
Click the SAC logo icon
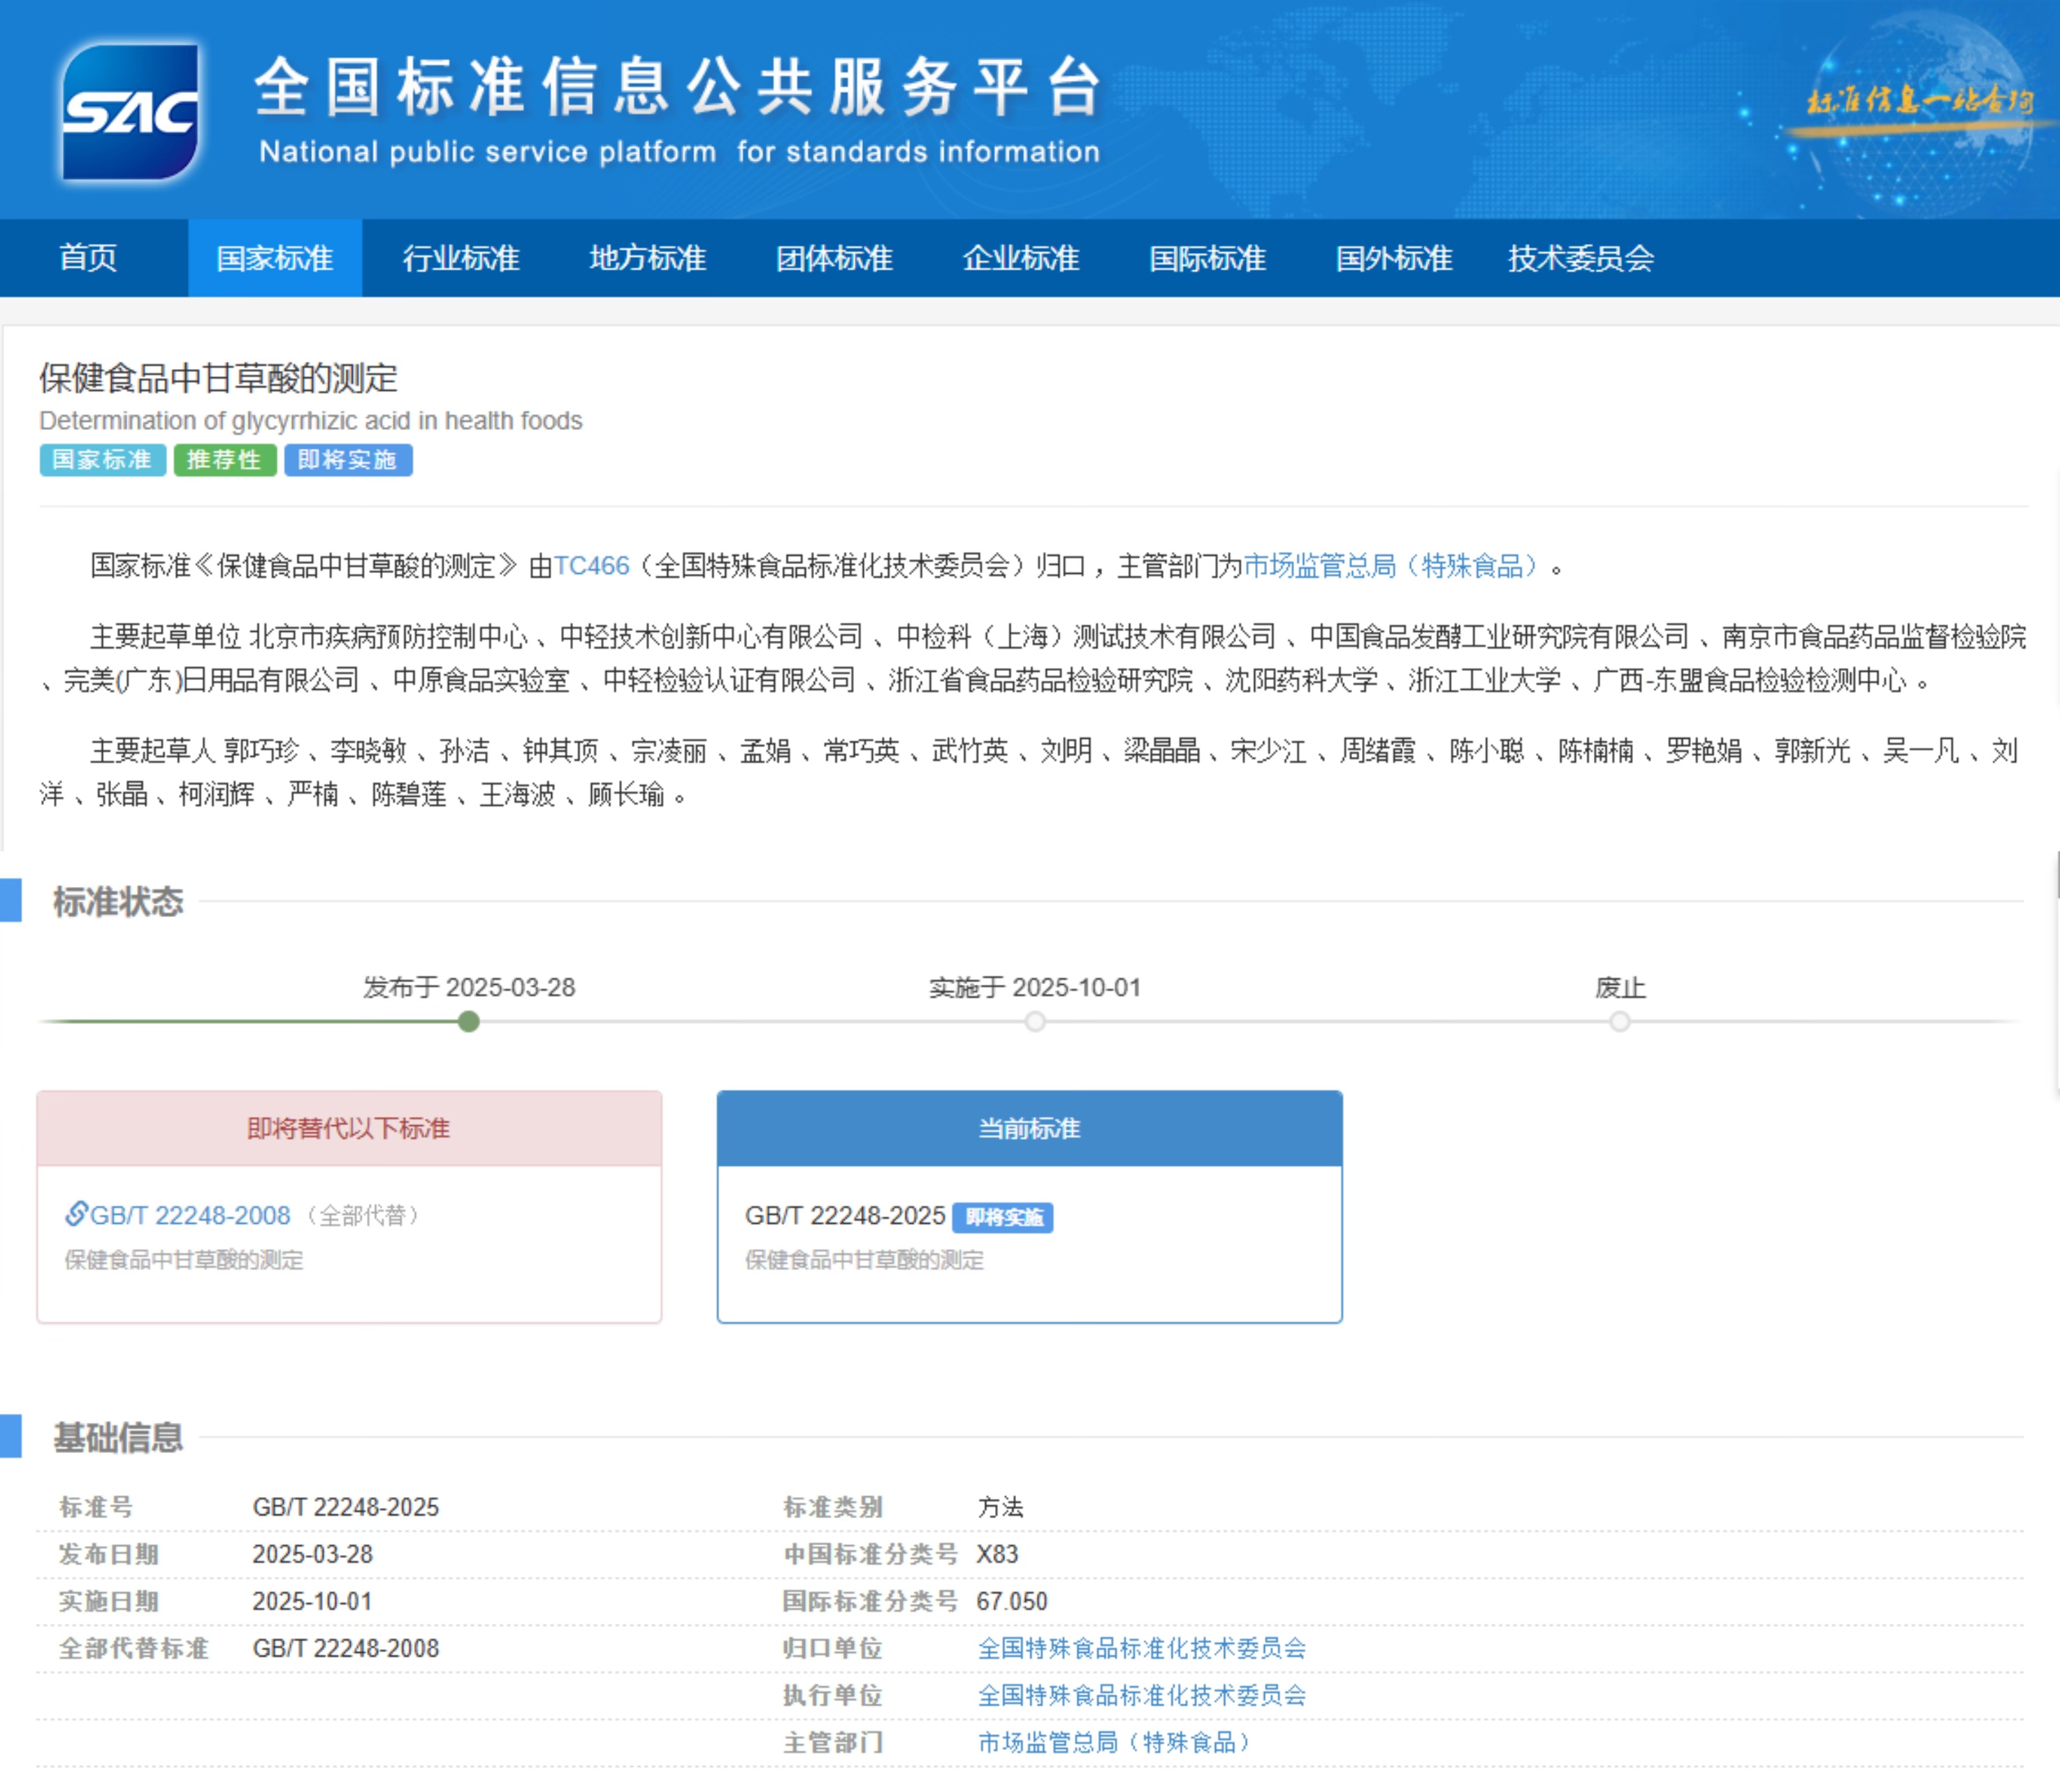(x=130, y=111)
